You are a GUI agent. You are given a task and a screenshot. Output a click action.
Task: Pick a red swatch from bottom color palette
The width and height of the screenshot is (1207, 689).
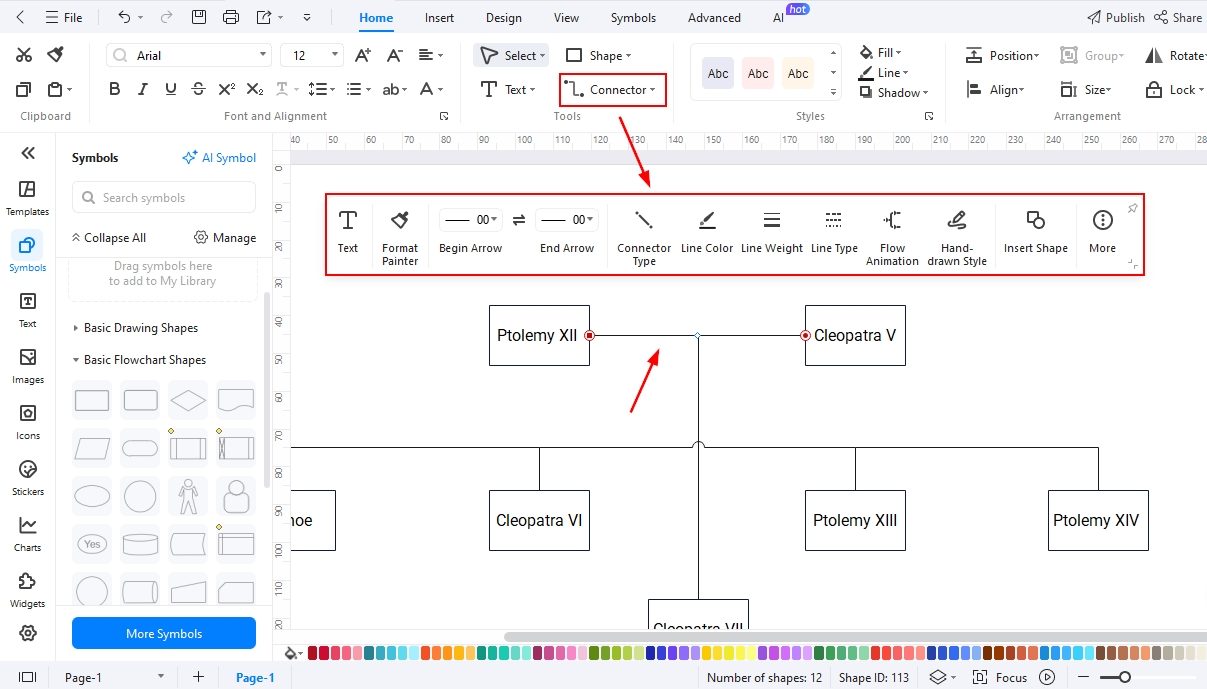coord(313,651)
